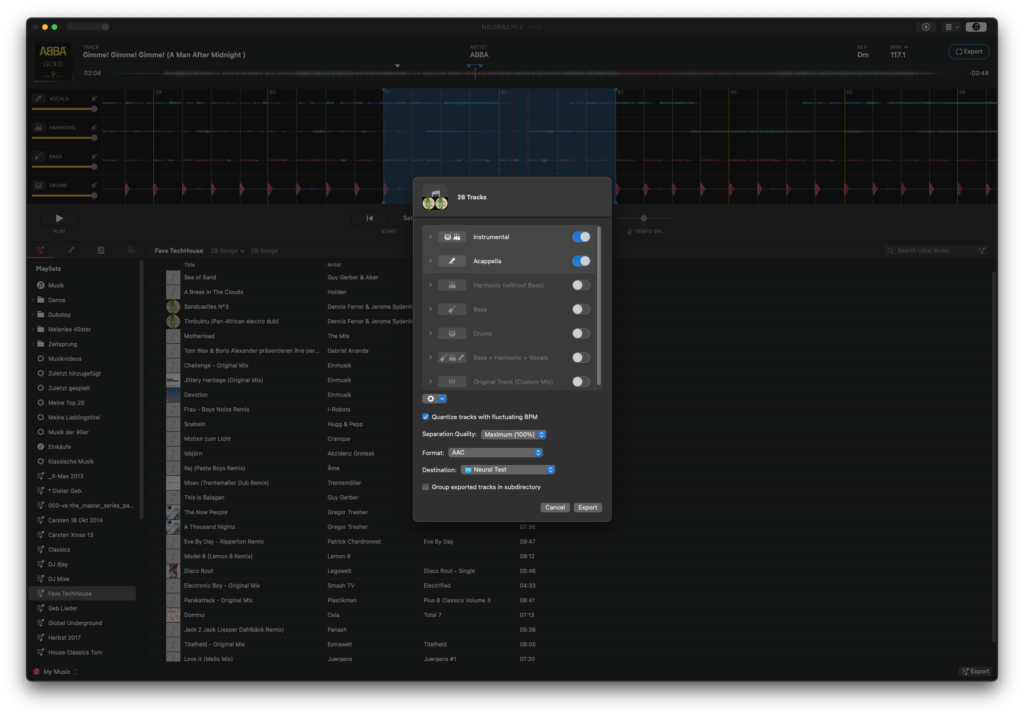This screenshot has width=1024, height=716.
Task: Disable the Acappella export toggle
Action: 581,261
